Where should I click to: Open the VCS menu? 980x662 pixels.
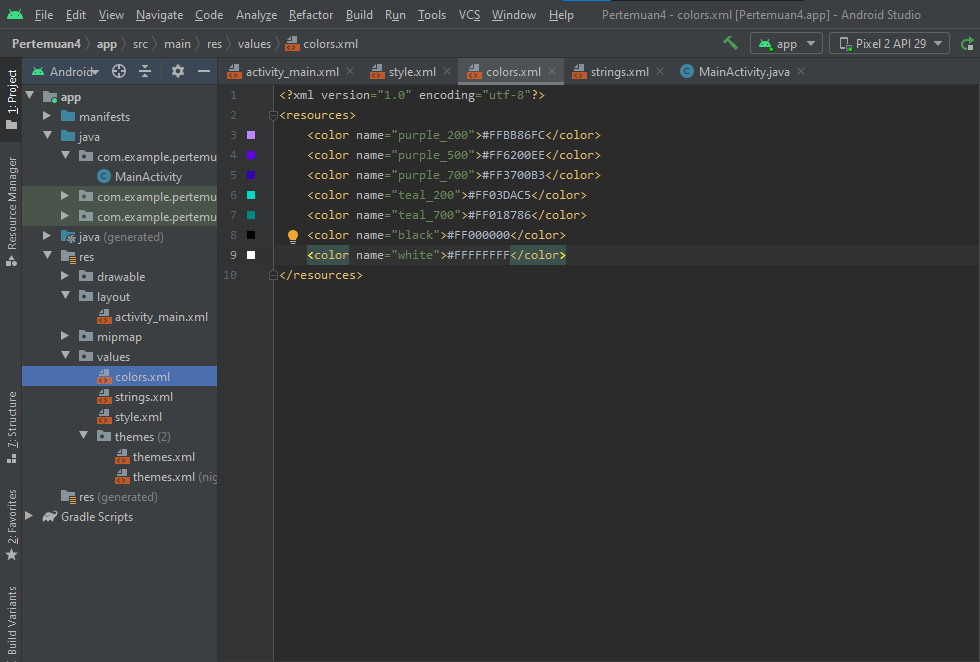[x=469, y=14]
